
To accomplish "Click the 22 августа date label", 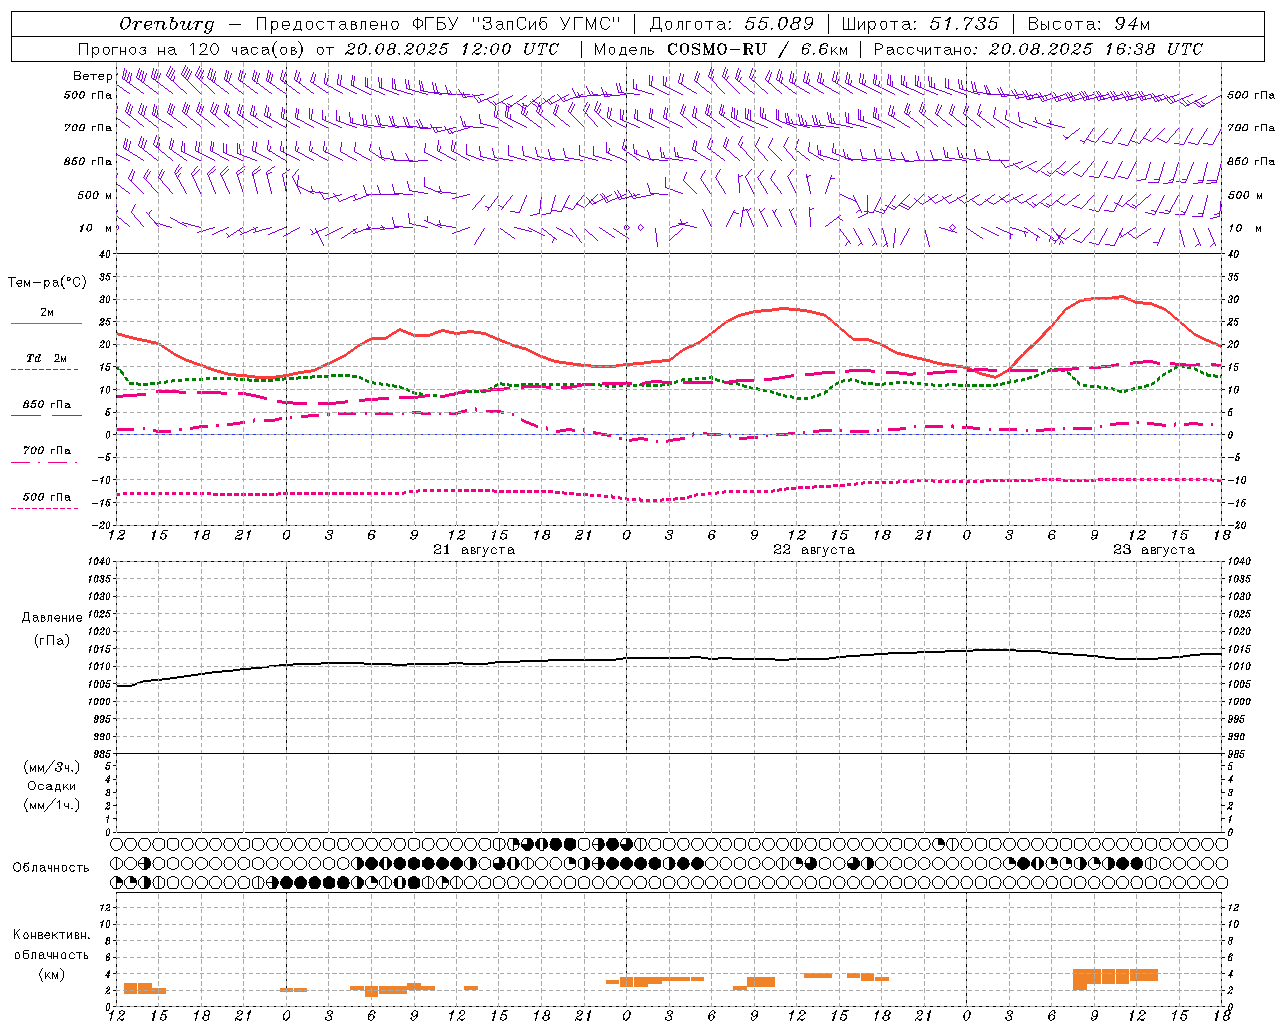I will point(814,549).
